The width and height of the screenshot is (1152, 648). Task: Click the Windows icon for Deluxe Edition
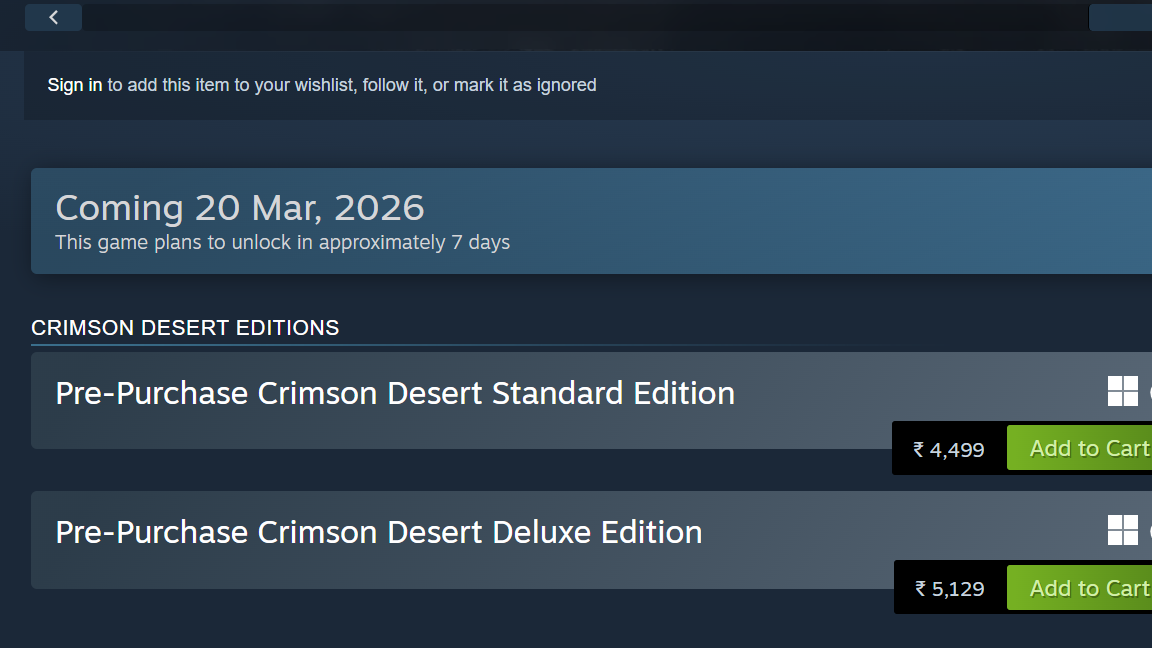(1122, 530)
